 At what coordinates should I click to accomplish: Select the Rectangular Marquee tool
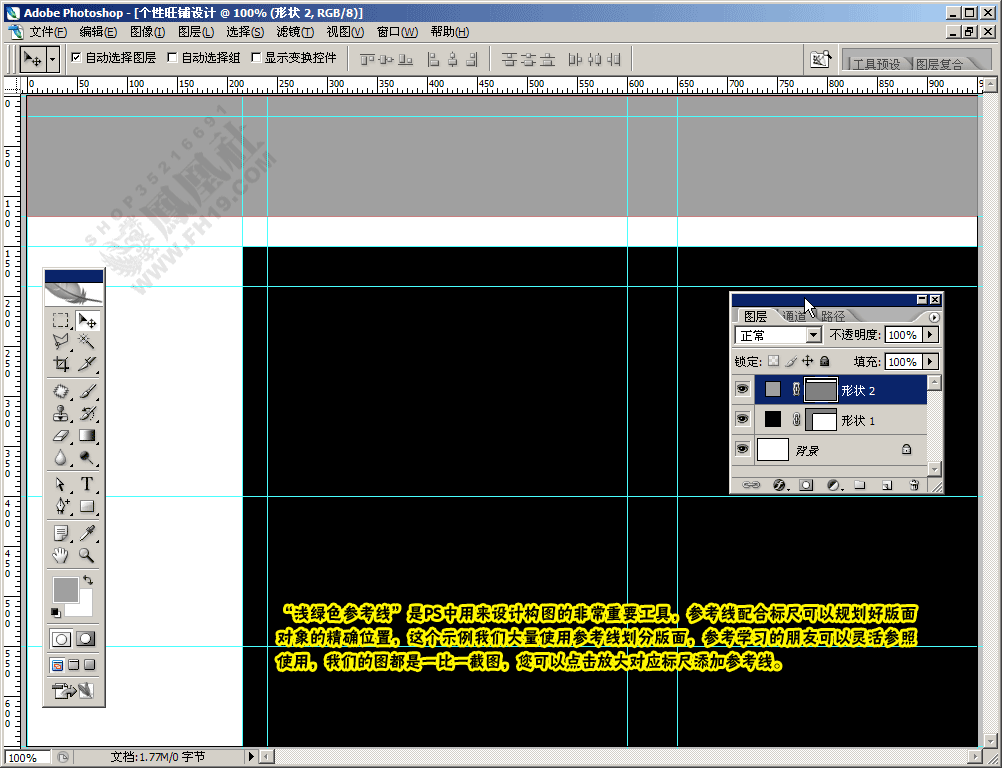pos(61,320)
